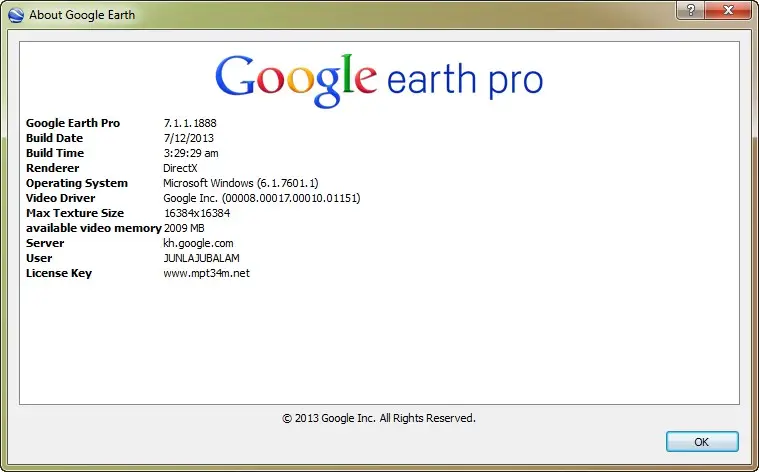Image resolution: width=759 pixels, height=472 pixels.
Task: Click the License Key label
Action: tap(59, 273)
